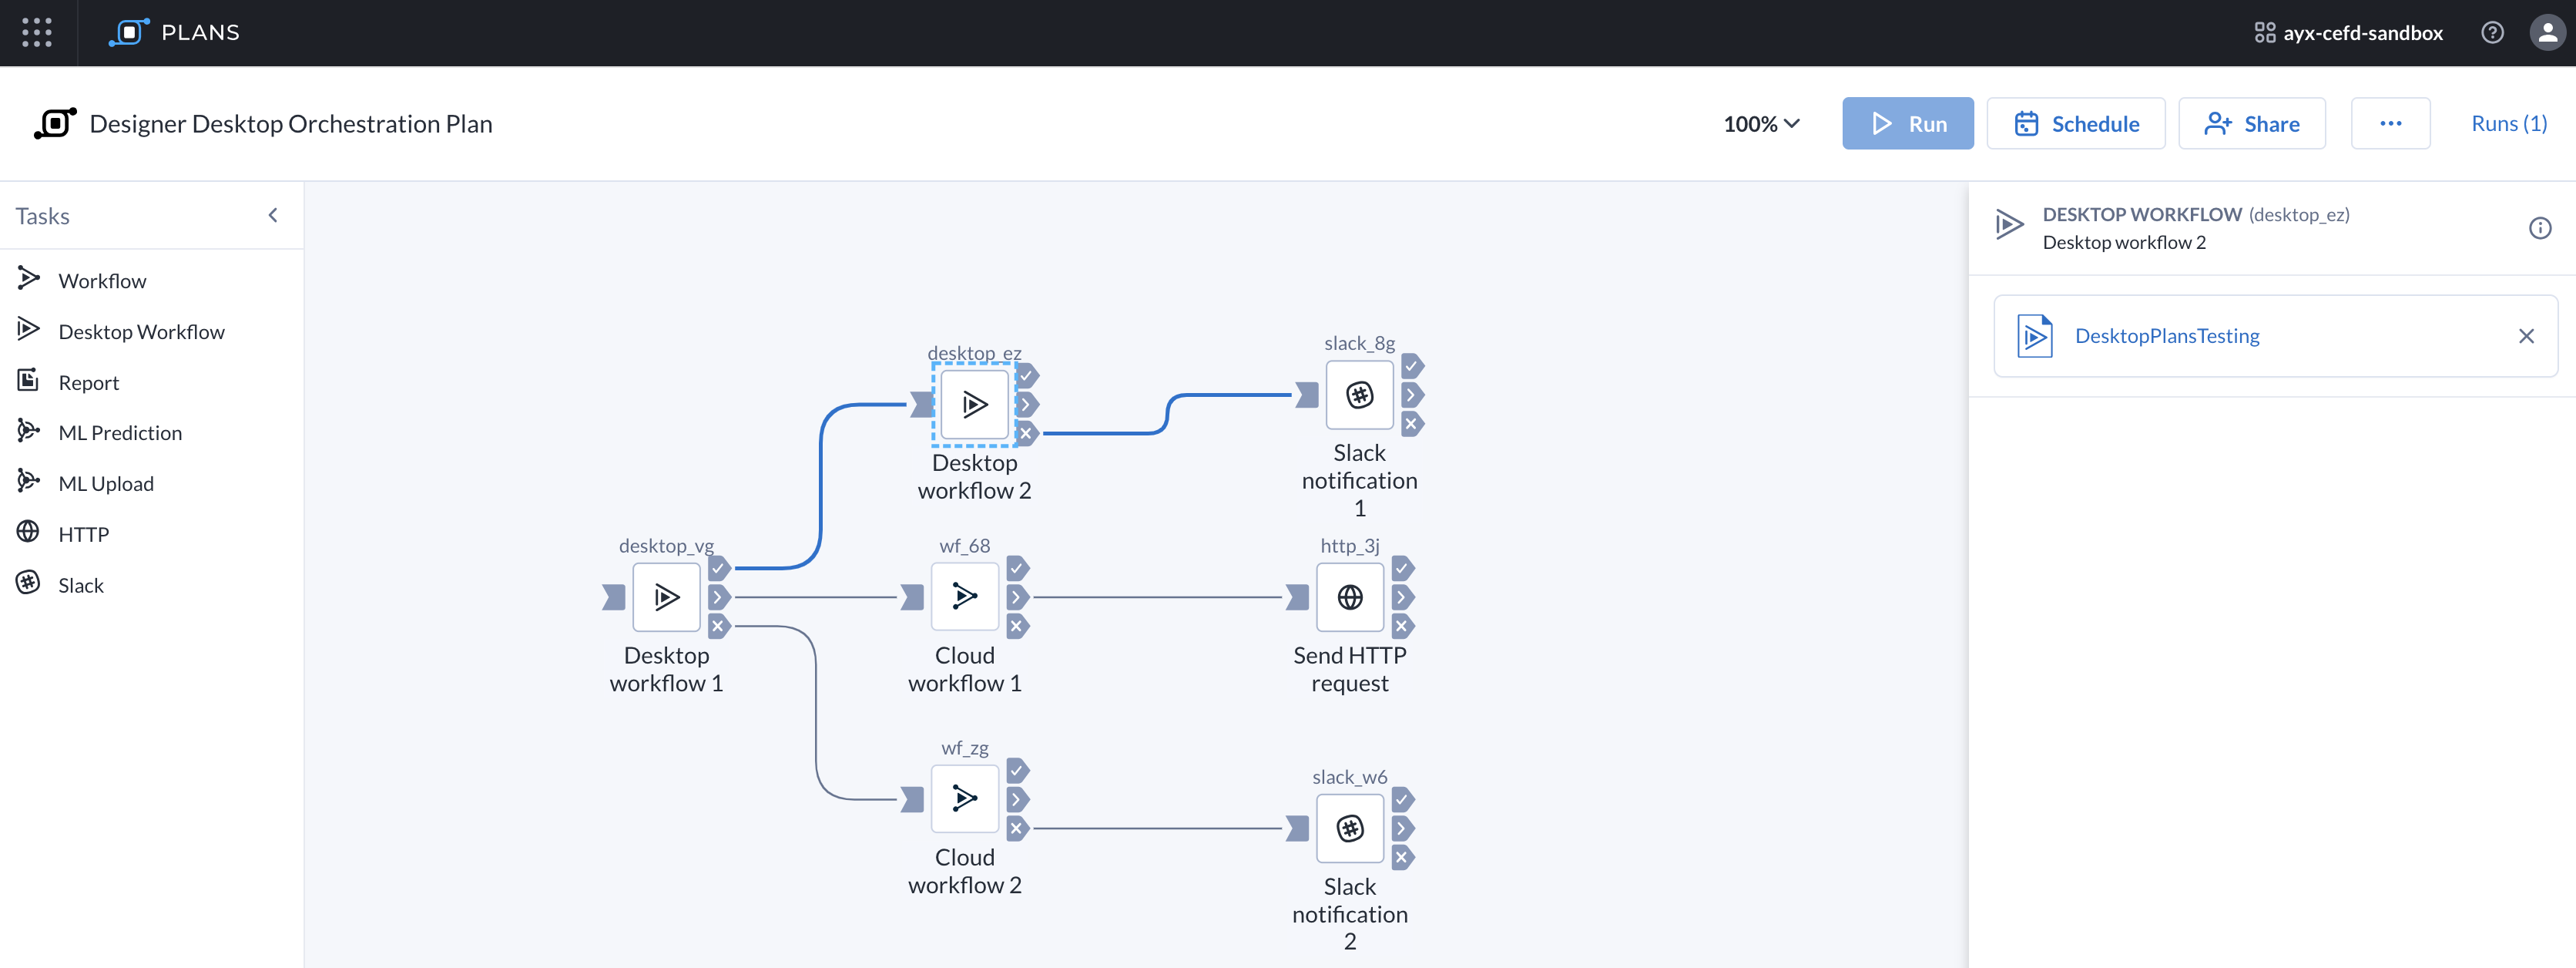Open the zoom level dropdown at 100%
This screenshot has height=968, width=2576.
point(1761,123)
